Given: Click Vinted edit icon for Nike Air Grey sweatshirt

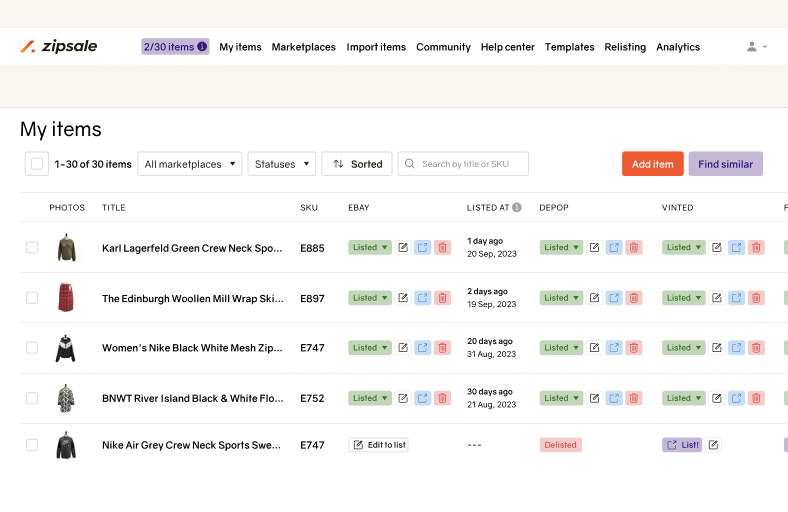Looking at the screenshot, I should pos(714,445).
